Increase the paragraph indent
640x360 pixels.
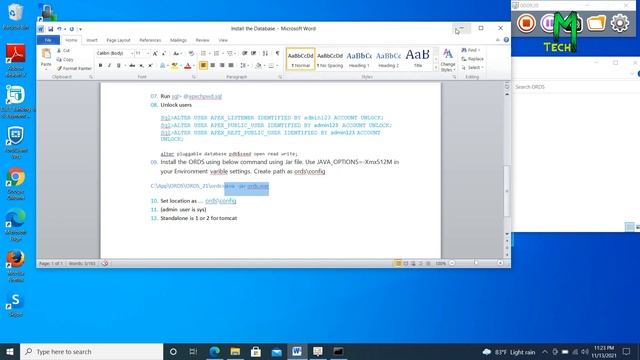pos(254,53)
